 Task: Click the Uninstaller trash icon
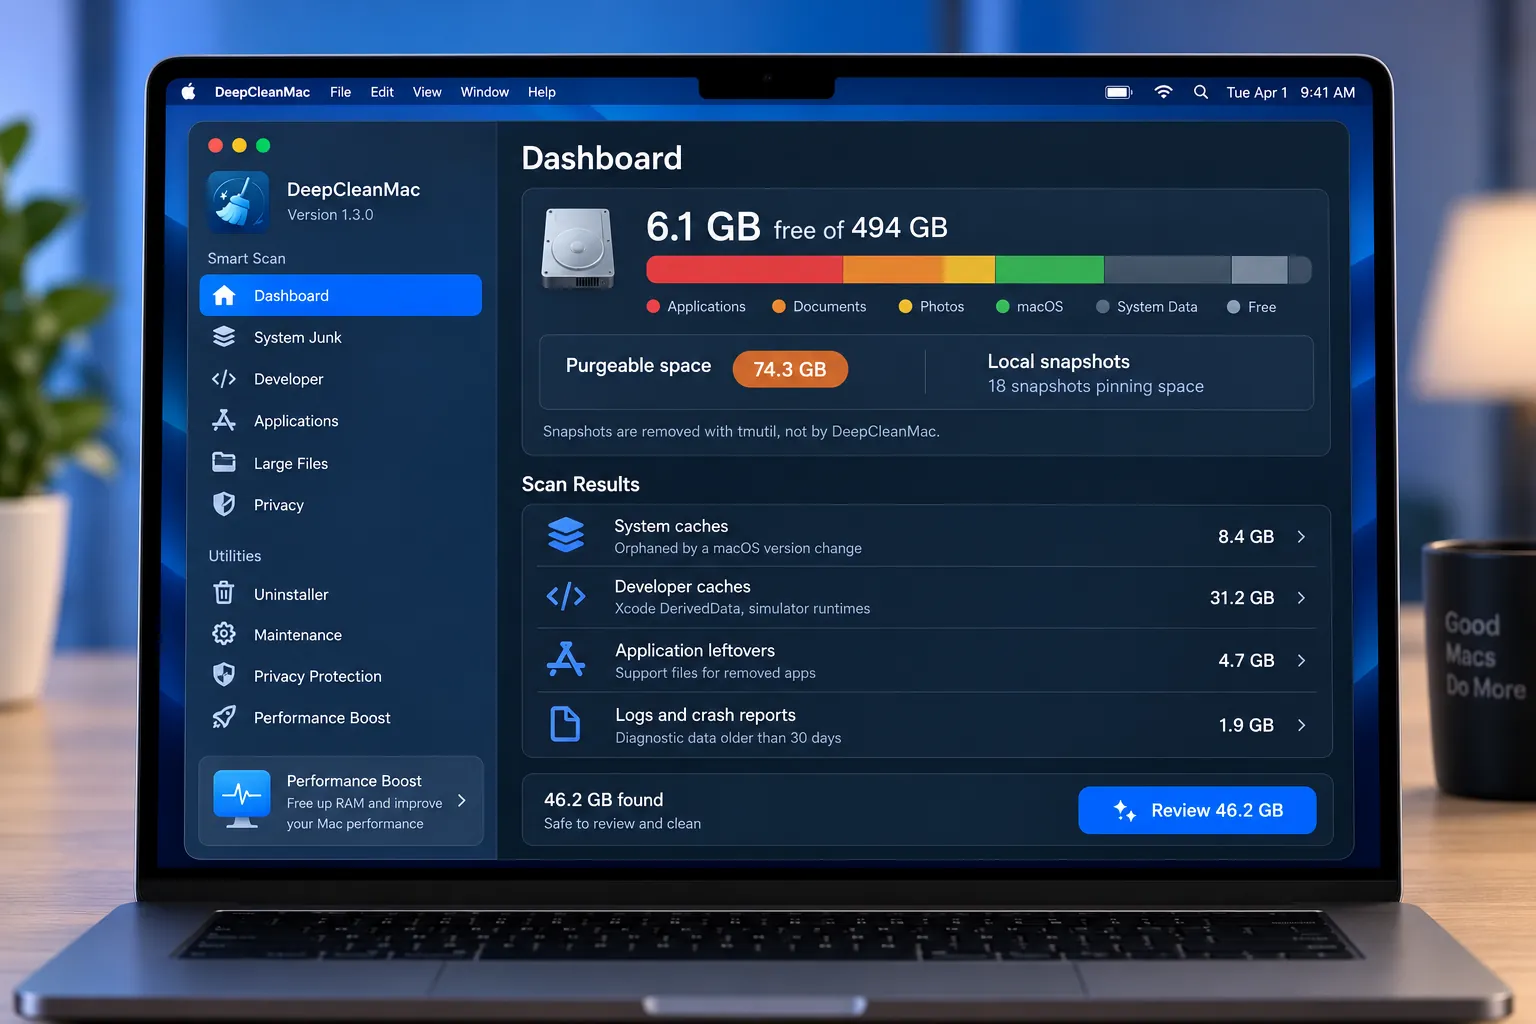pyautogui.click(x=224, y=593)
